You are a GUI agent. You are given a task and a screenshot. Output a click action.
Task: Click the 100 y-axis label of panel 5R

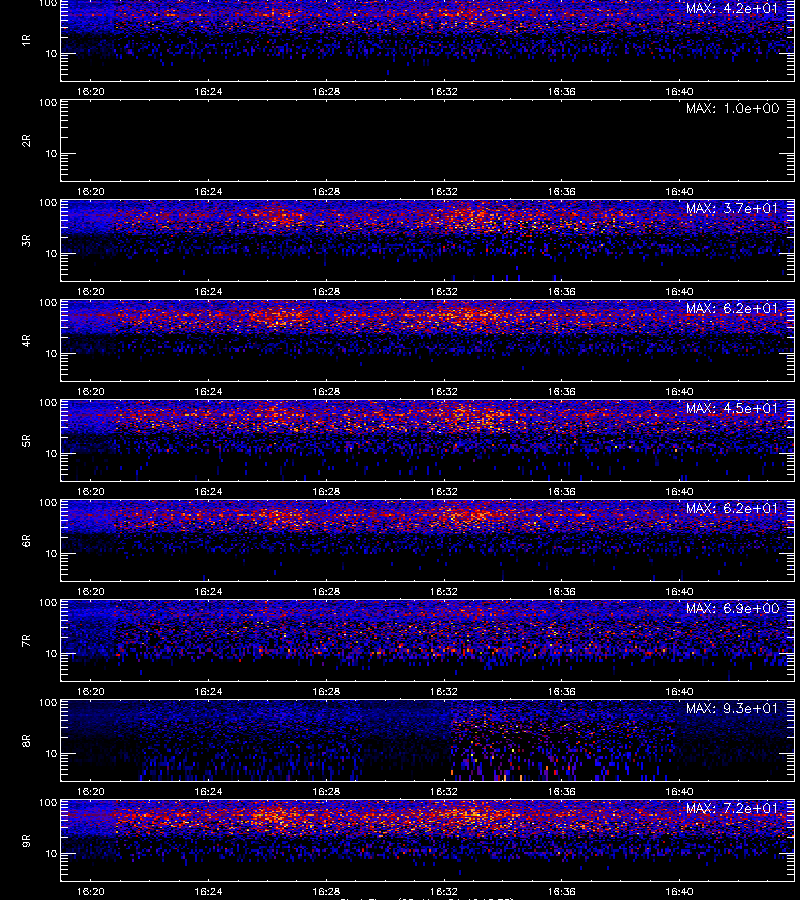(x=48, y=403)
